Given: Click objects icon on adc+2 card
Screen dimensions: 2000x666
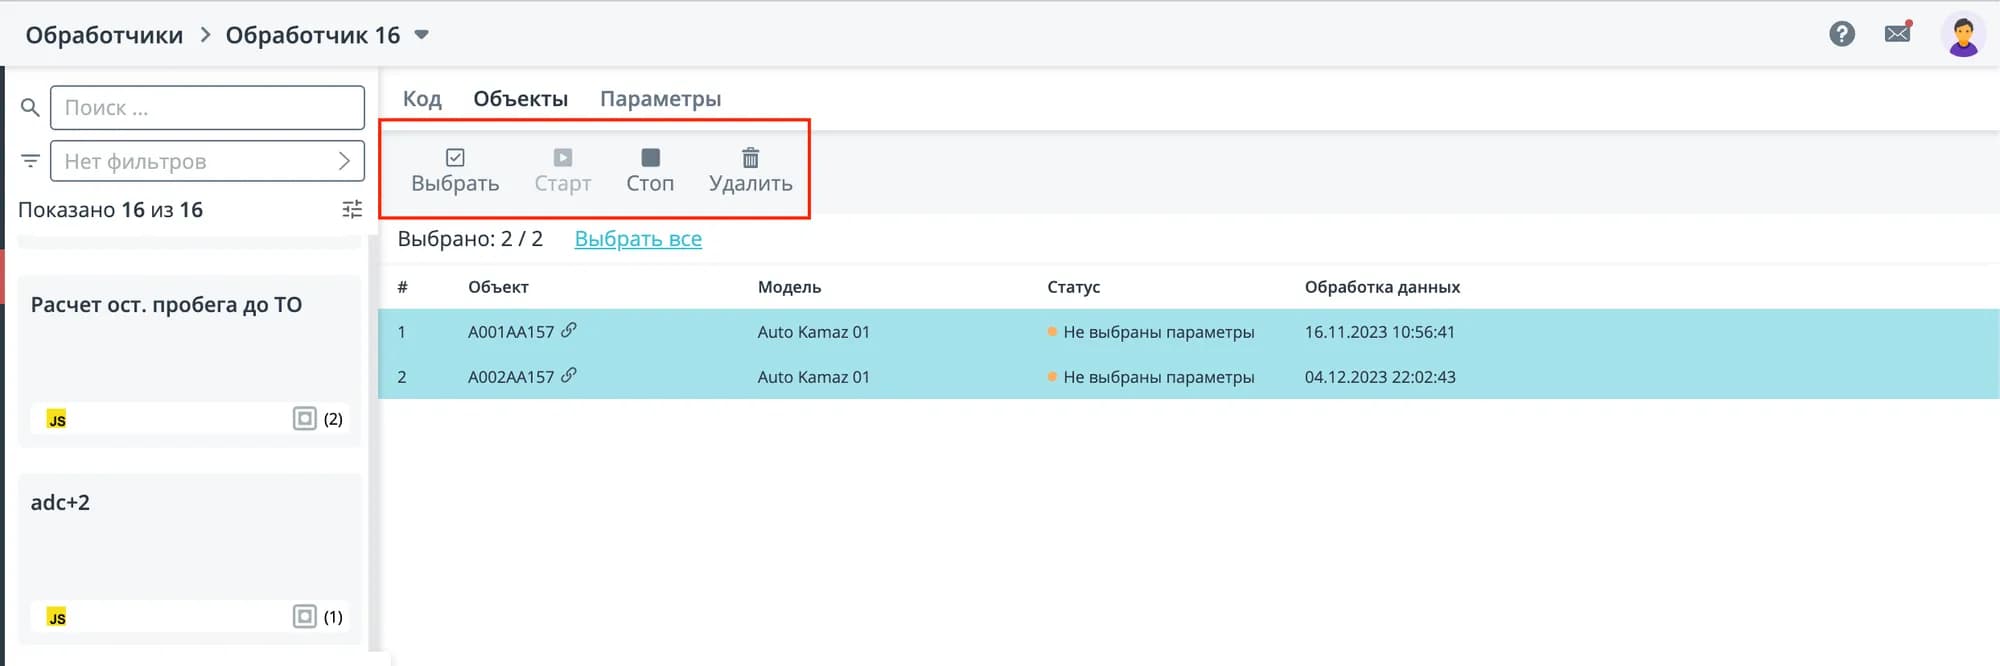Looking at the screenshot, I should tap(305, 616).
